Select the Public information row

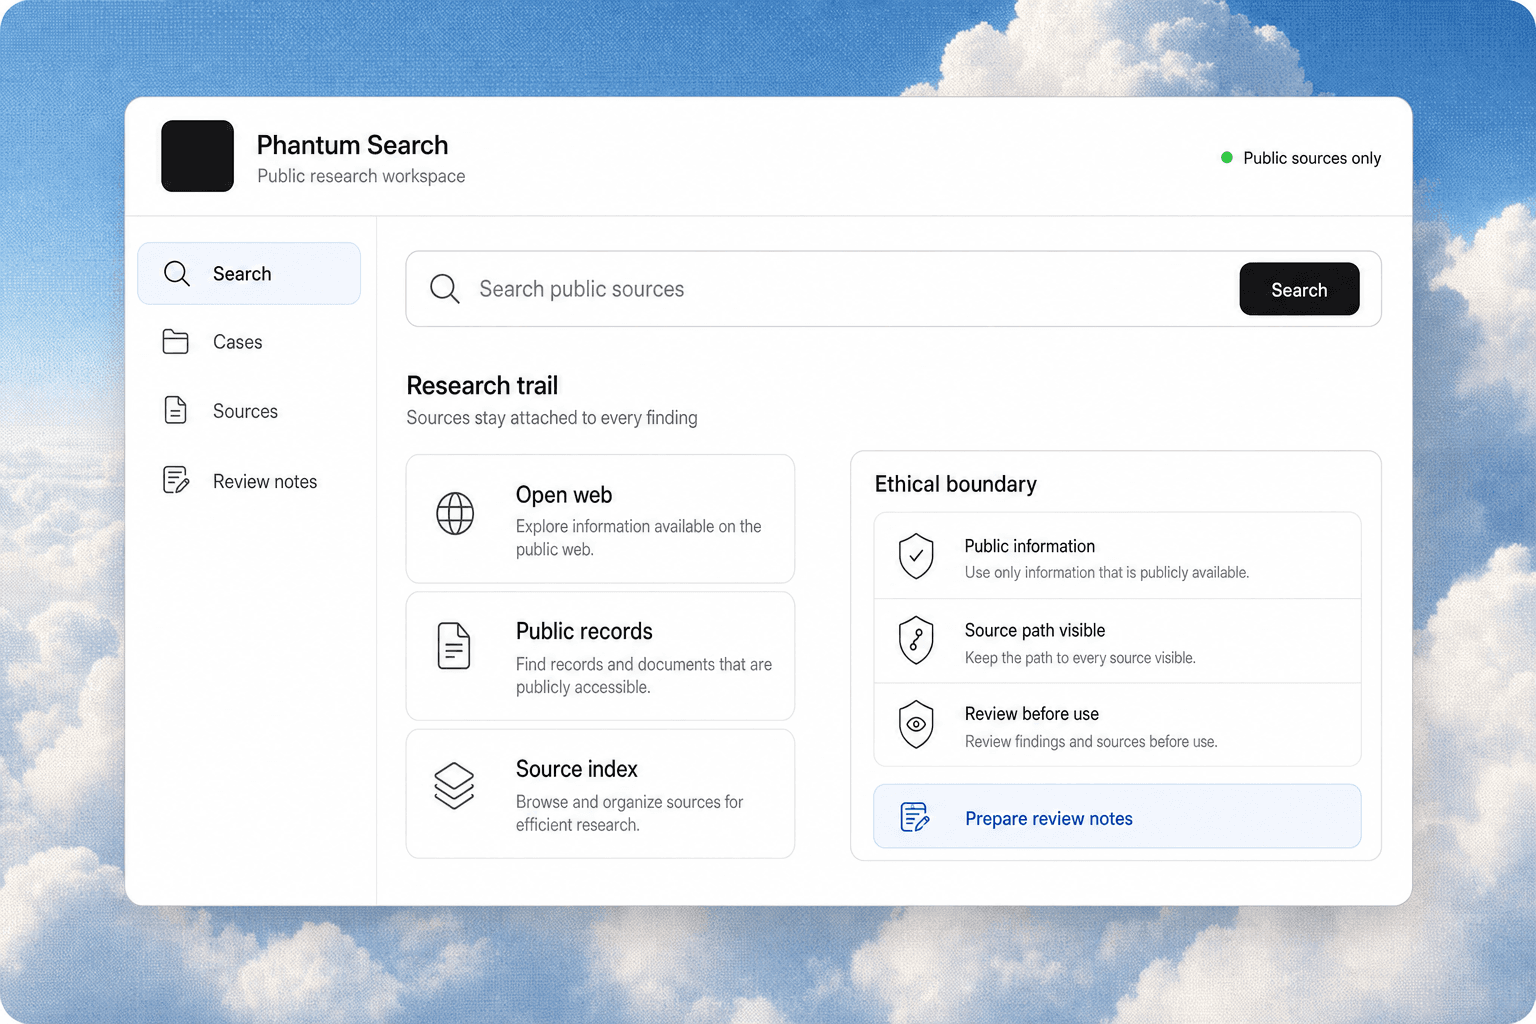tap(1117, 556)
